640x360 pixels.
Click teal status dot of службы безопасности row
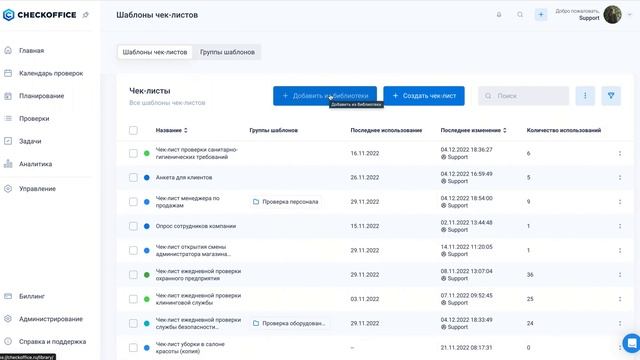pyautogui.click(x=147, y=323)
